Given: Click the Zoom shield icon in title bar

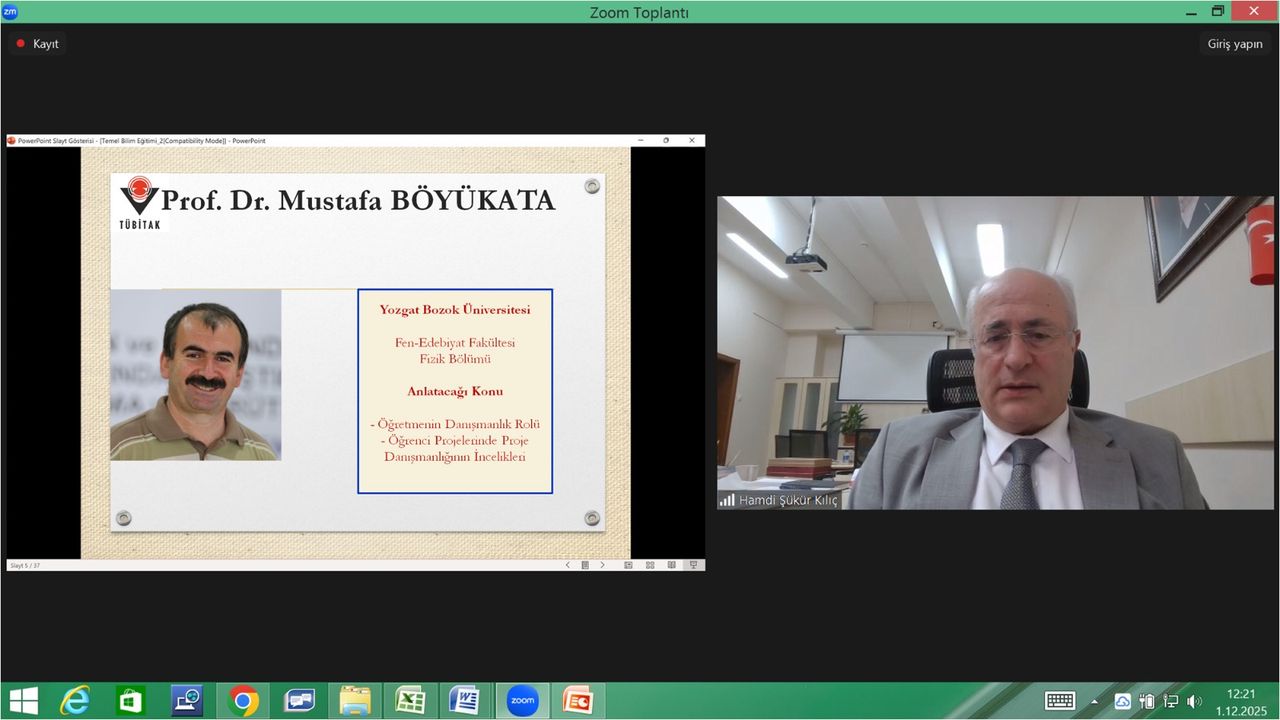Looking at the screenshot, I should click(10, 12).
